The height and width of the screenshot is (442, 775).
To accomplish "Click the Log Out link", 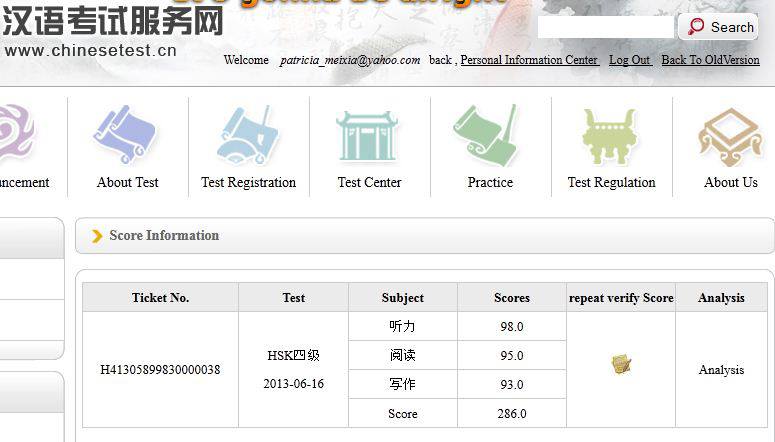I will pos(630,60).
